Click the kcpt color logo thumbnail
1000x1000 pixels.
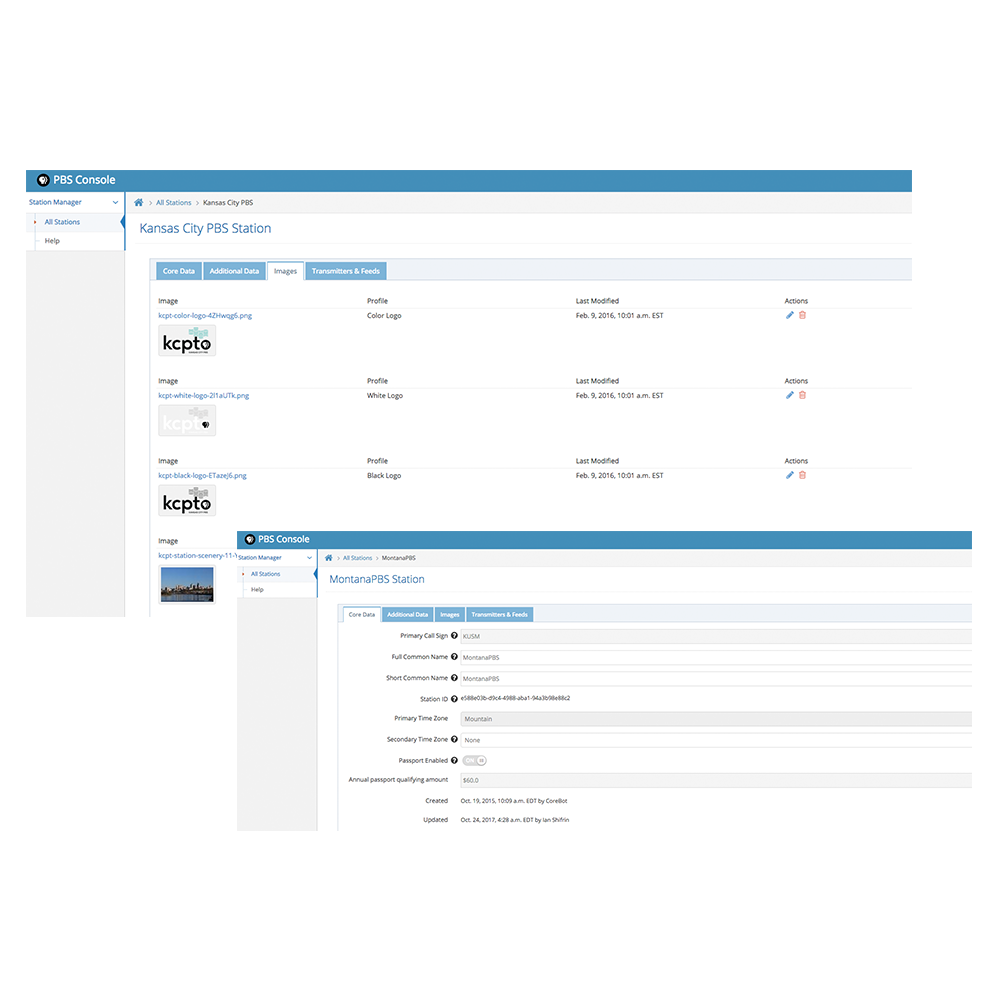(x=187, y=341)
